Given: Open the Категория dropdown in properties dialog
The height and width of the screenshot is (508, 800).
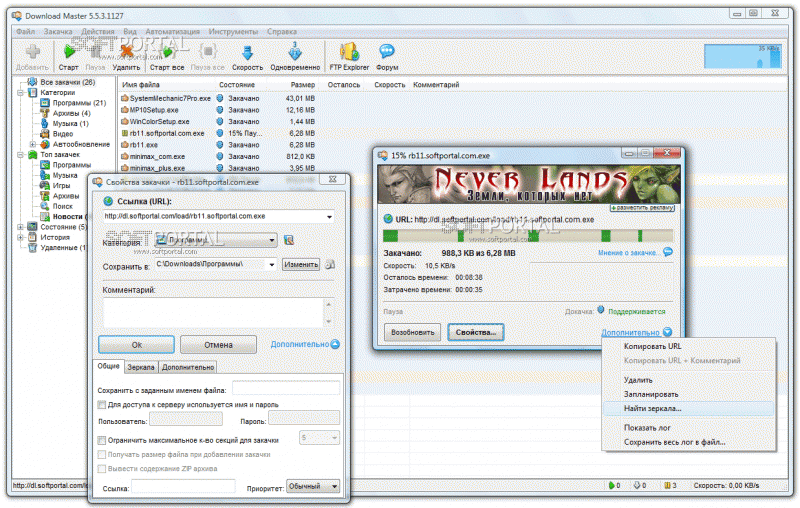Looking at the screenshot, I should coord(272,240).
